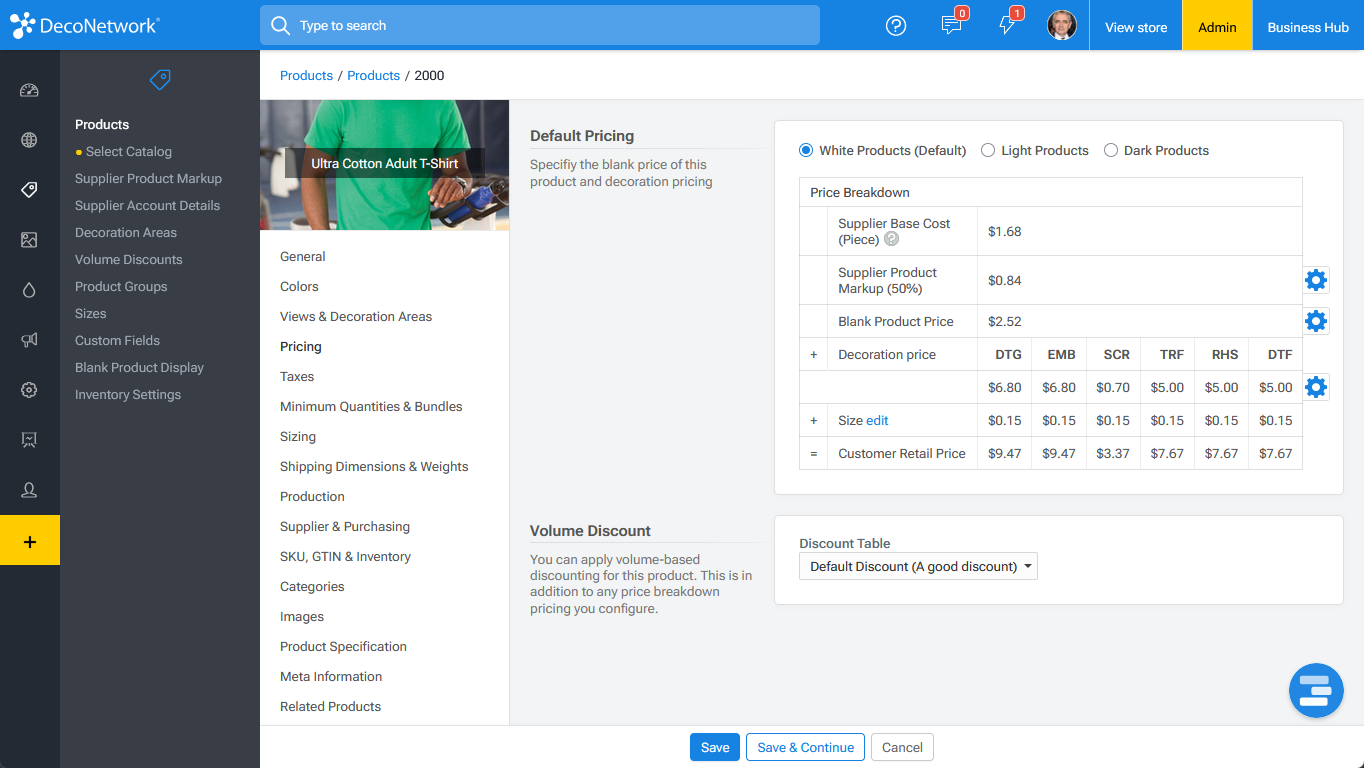Open Shipping Dimensions & Weights section
The height and width of the screenshot is (768, 1364).
[374, 466]
